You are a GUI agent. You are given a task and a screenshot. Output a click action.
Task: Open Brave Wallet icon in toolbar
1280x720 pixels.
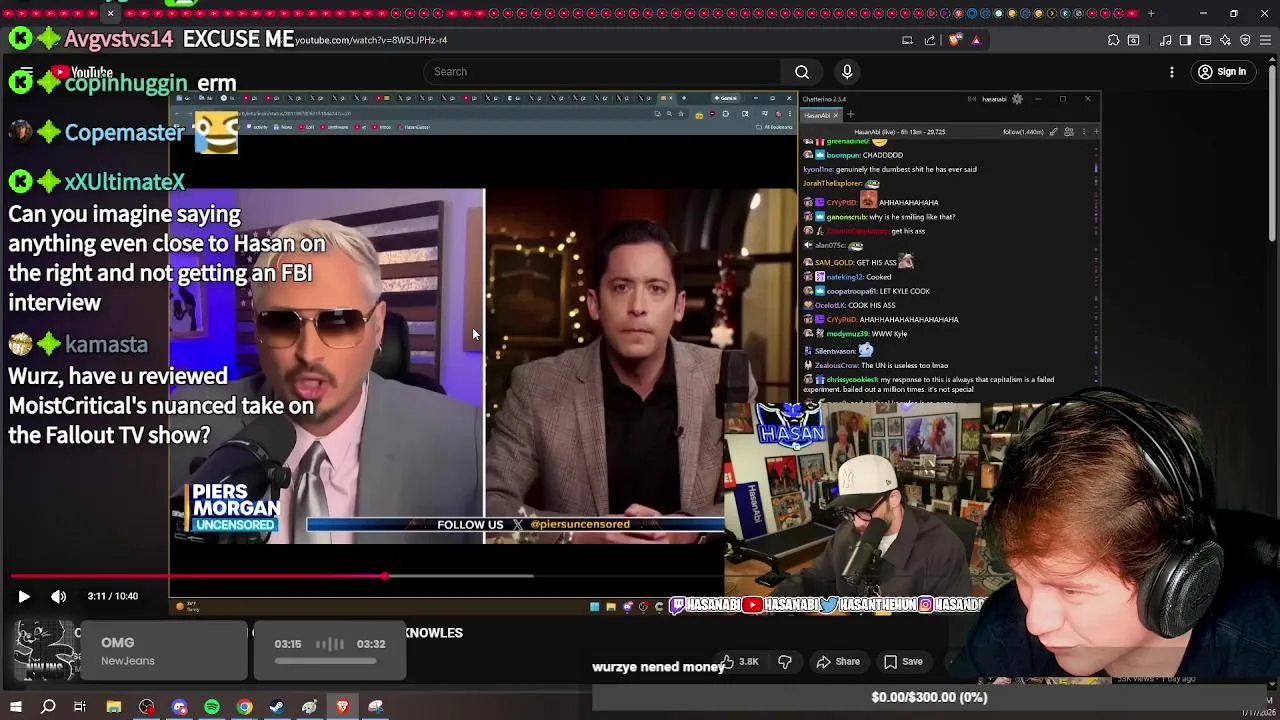coord(1205,40)
